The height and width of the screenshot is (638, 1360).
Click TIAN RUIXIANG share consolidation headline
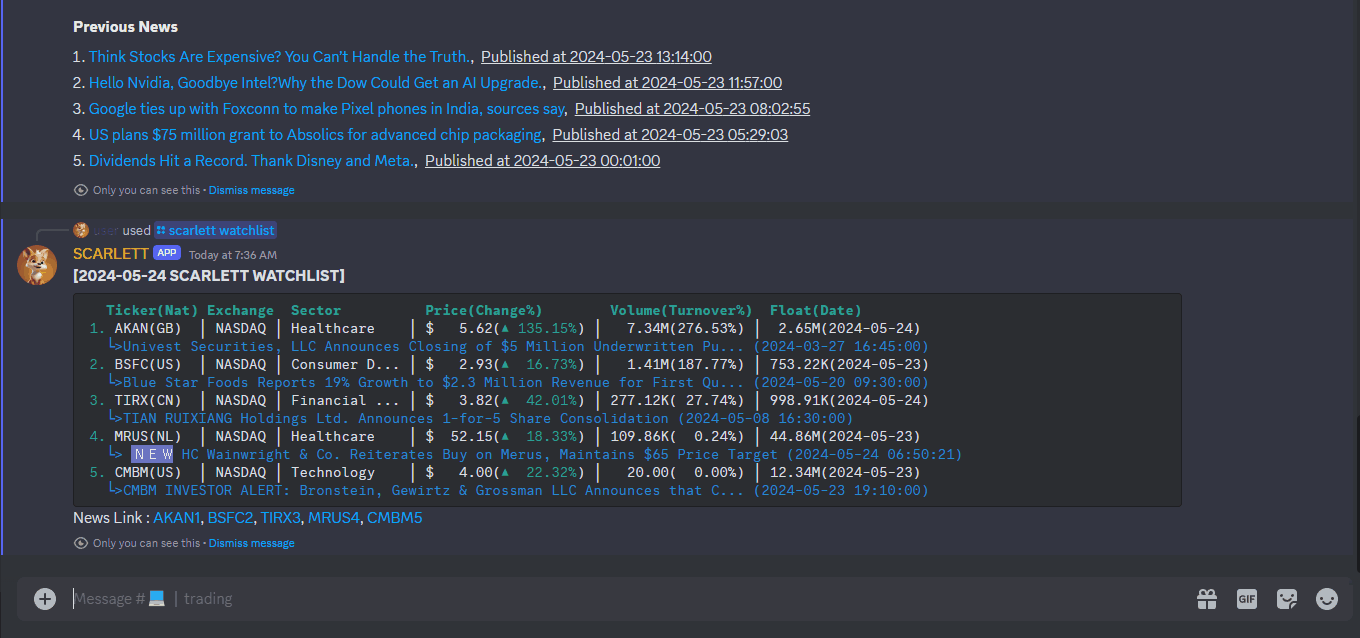[x=480, y=418]
